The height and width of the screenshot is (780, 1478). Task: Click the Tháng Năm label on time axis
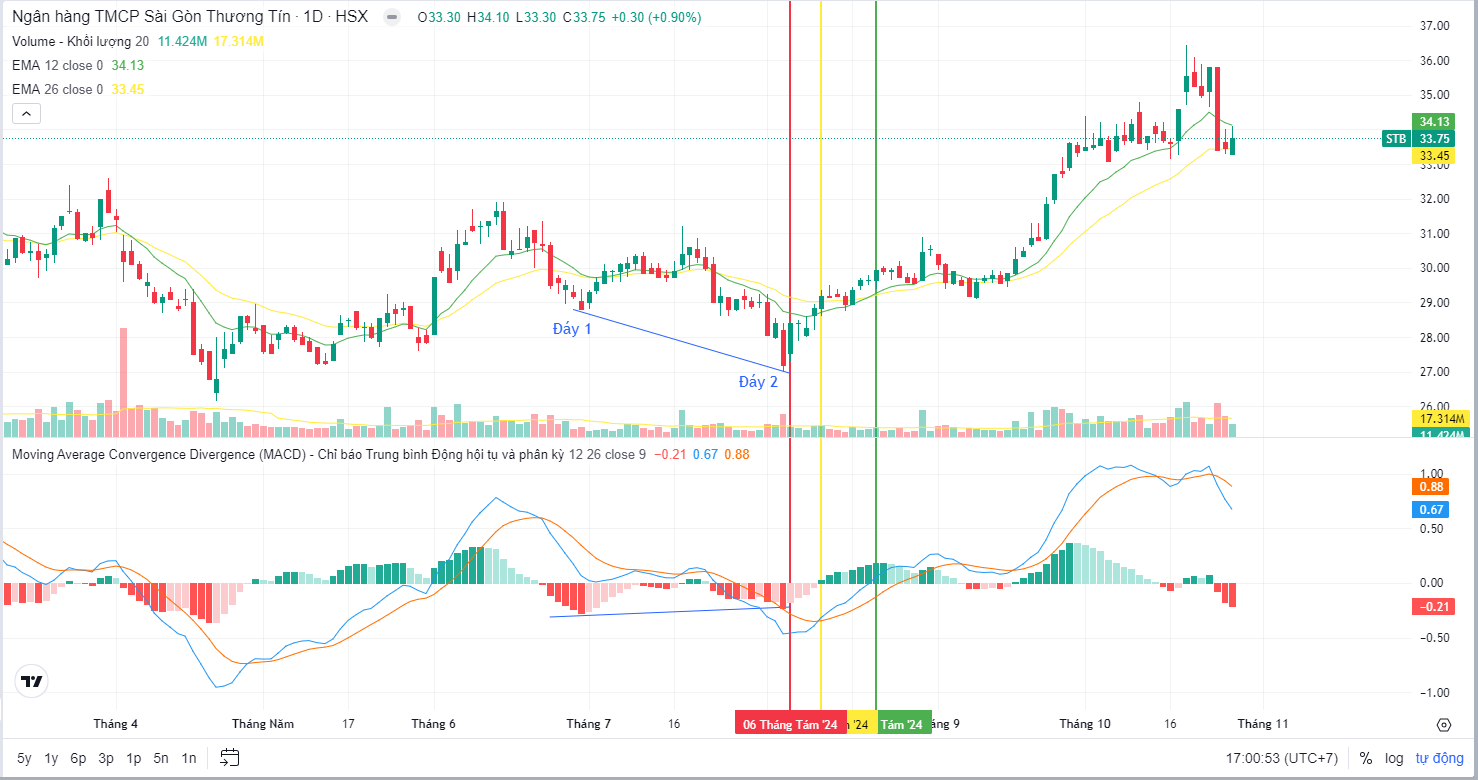coord(263,723)
